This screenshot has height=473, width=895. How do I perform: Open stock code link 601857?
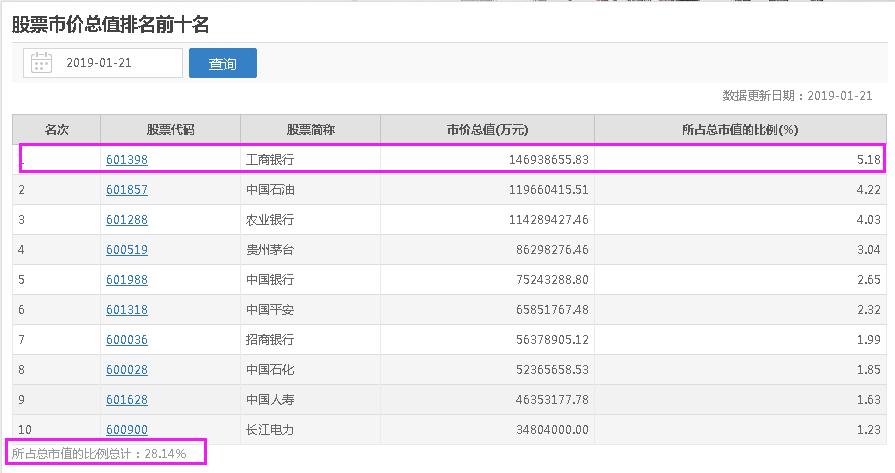pos(127,189)
